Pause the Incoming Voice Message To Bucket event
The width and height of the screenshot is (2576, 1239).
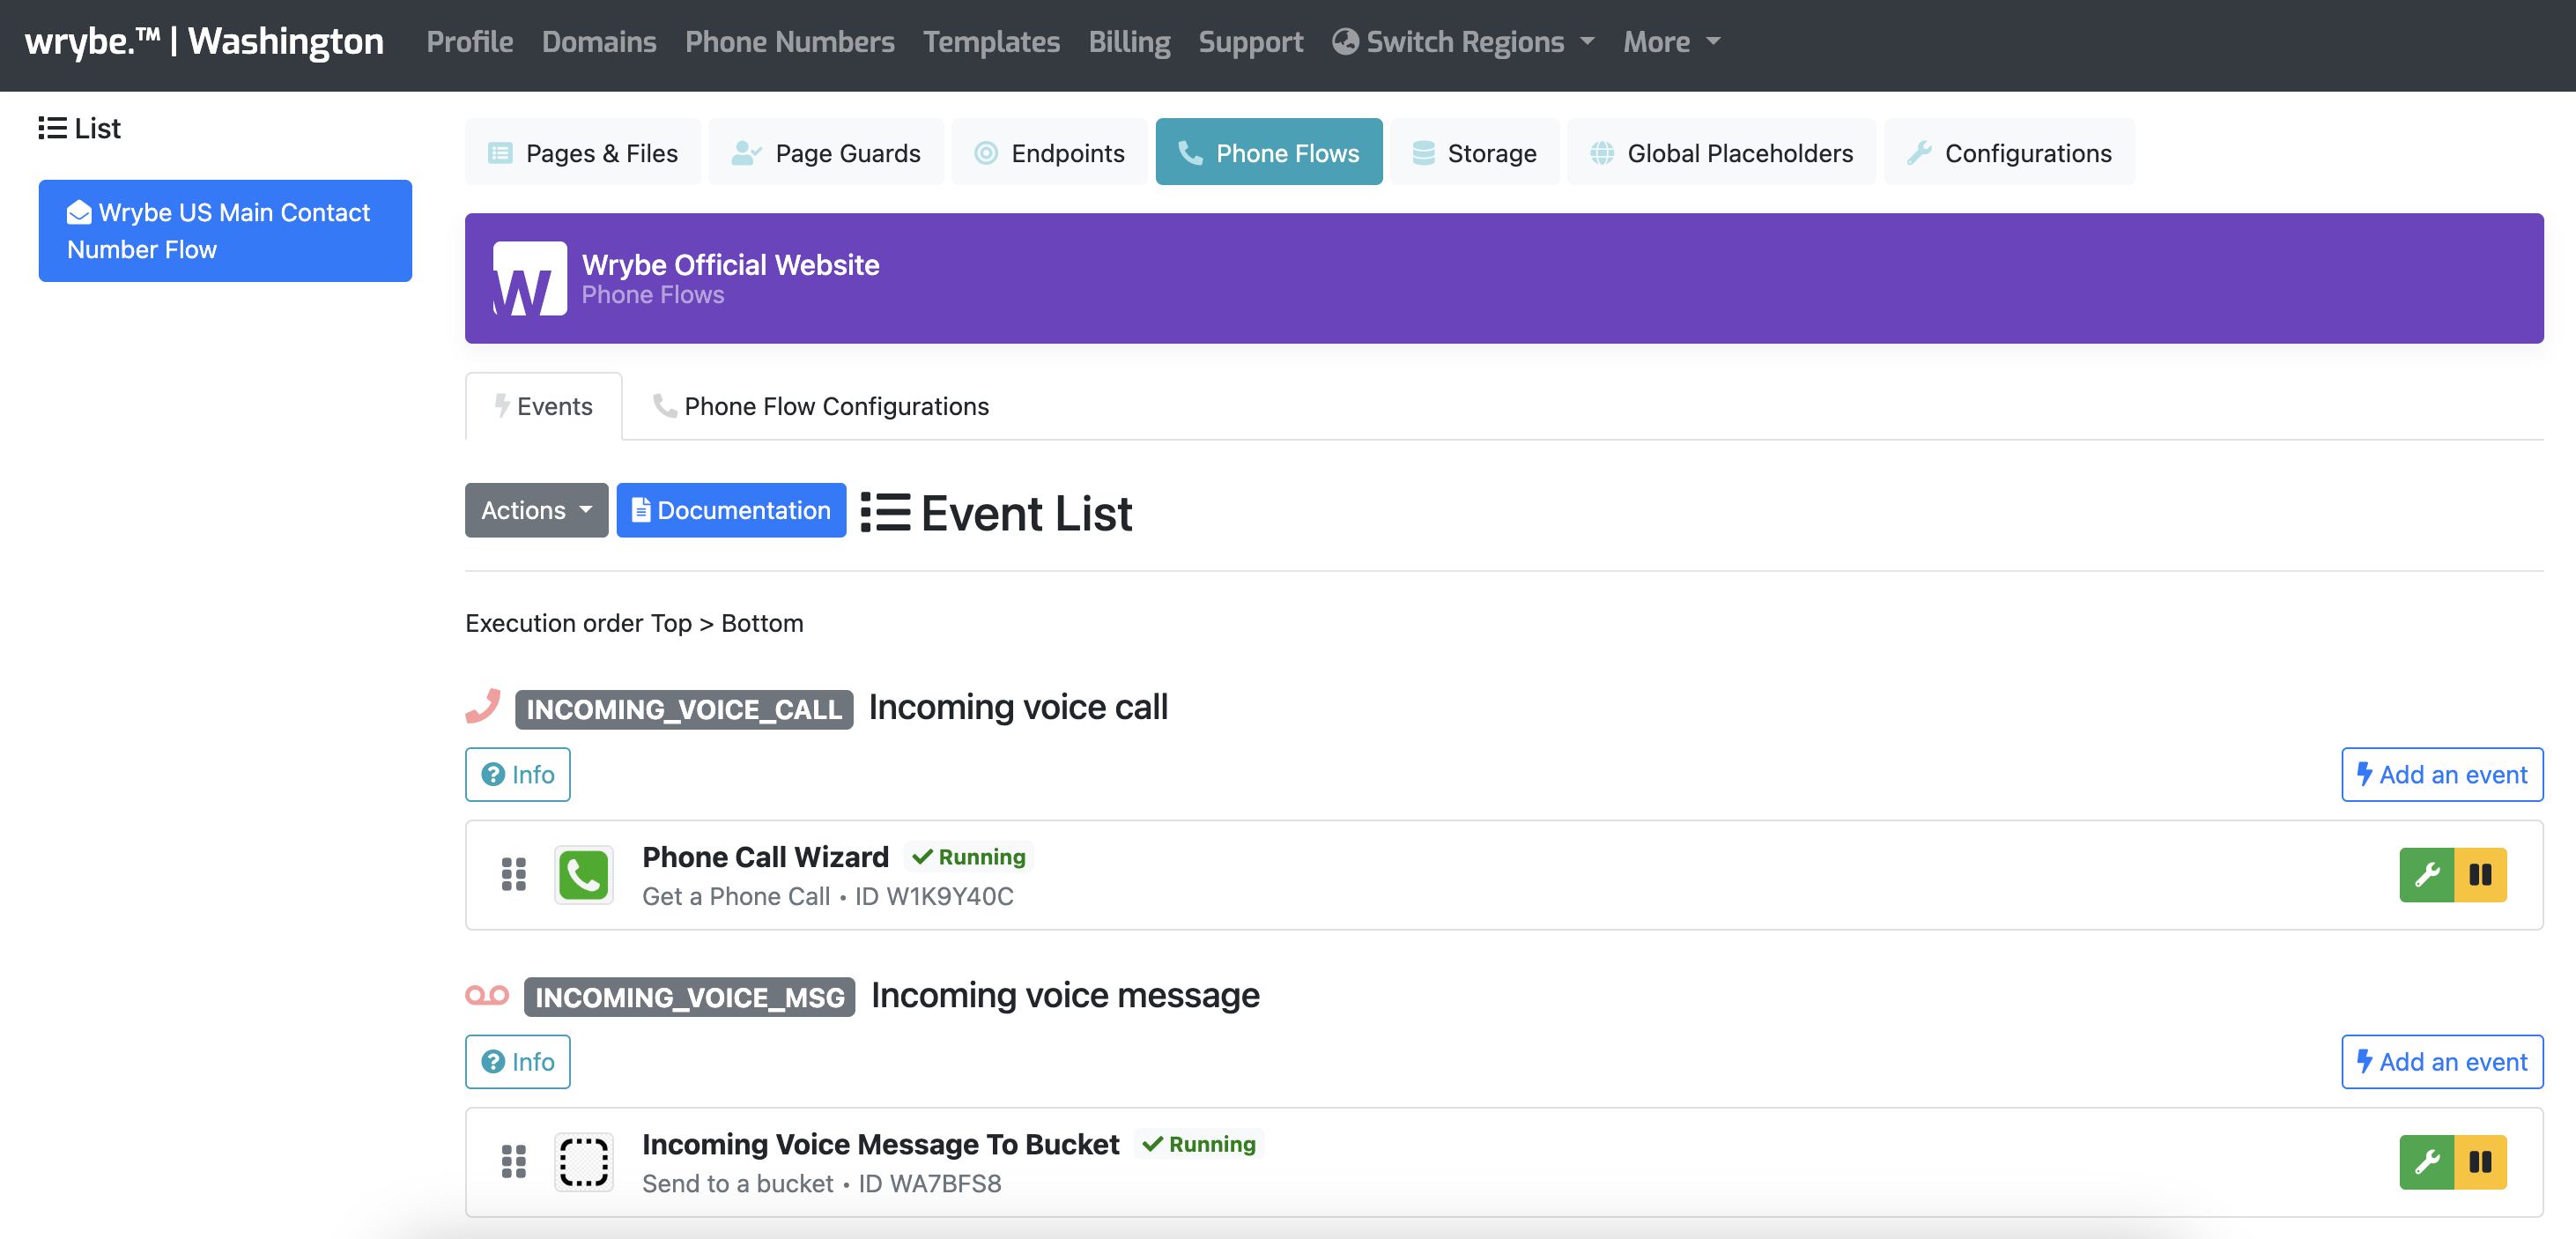click(2481, 1162)
